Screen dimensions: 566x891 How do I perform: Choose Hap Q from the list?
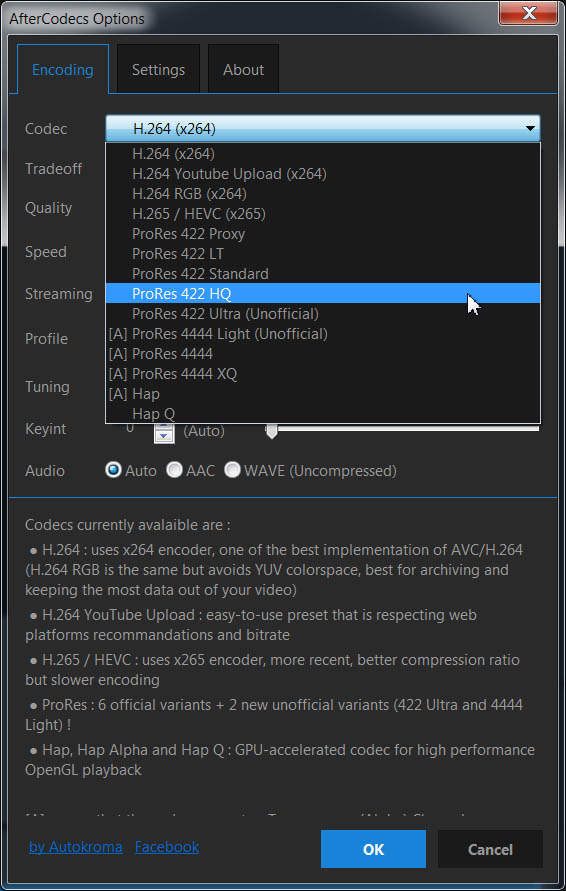(323, 413)
